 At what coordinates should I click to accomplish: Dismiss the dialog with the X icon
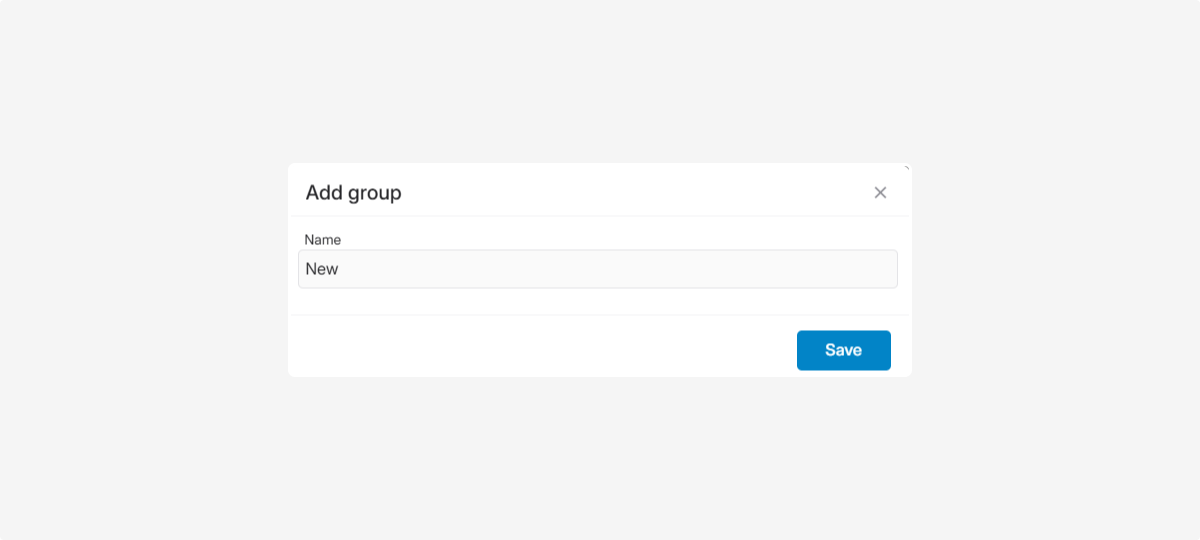click(880, 193)
